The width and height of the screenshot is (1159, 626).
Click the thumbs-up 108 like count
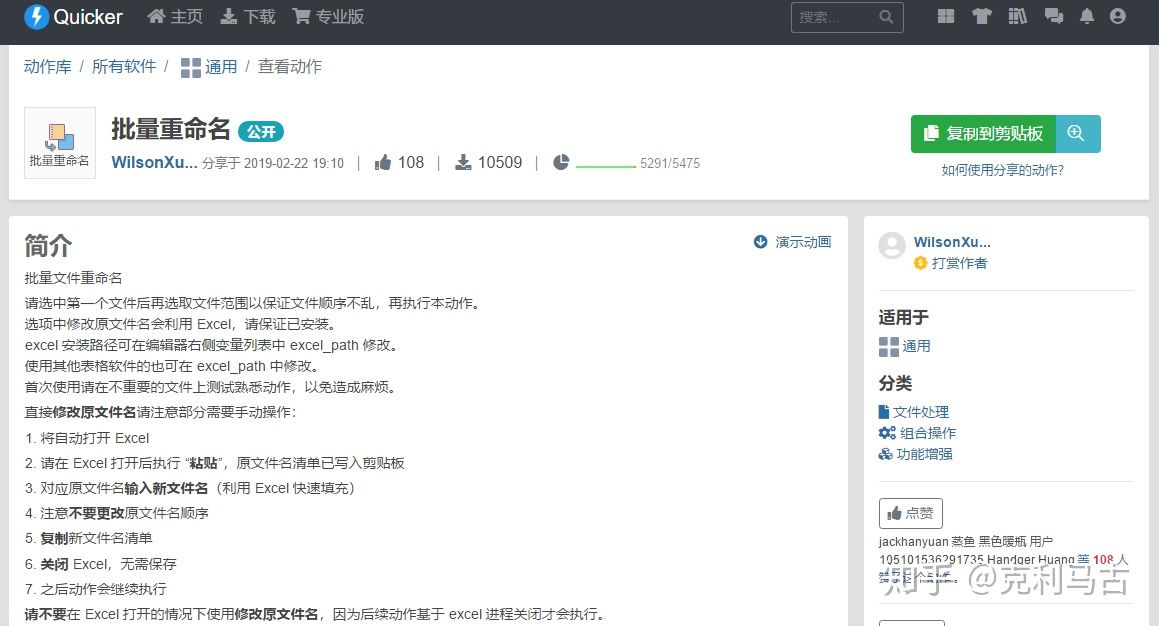pos(399,162)
